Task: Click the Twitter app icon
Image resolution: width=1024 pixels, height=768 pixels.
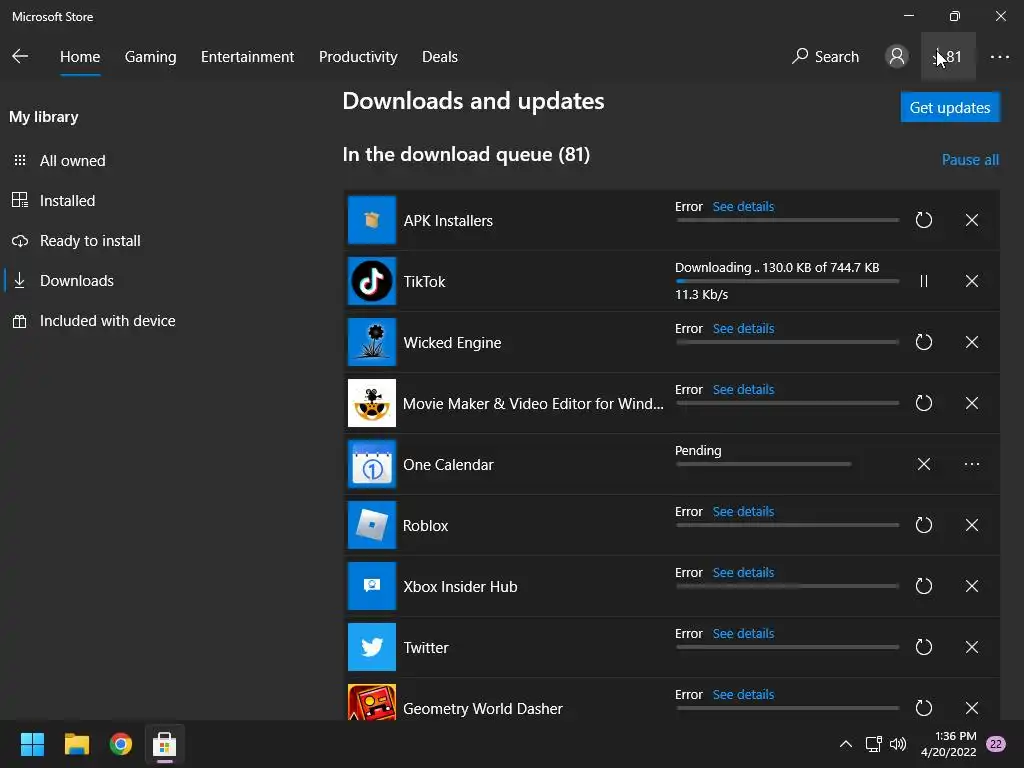Action: (x=372, y=647)
